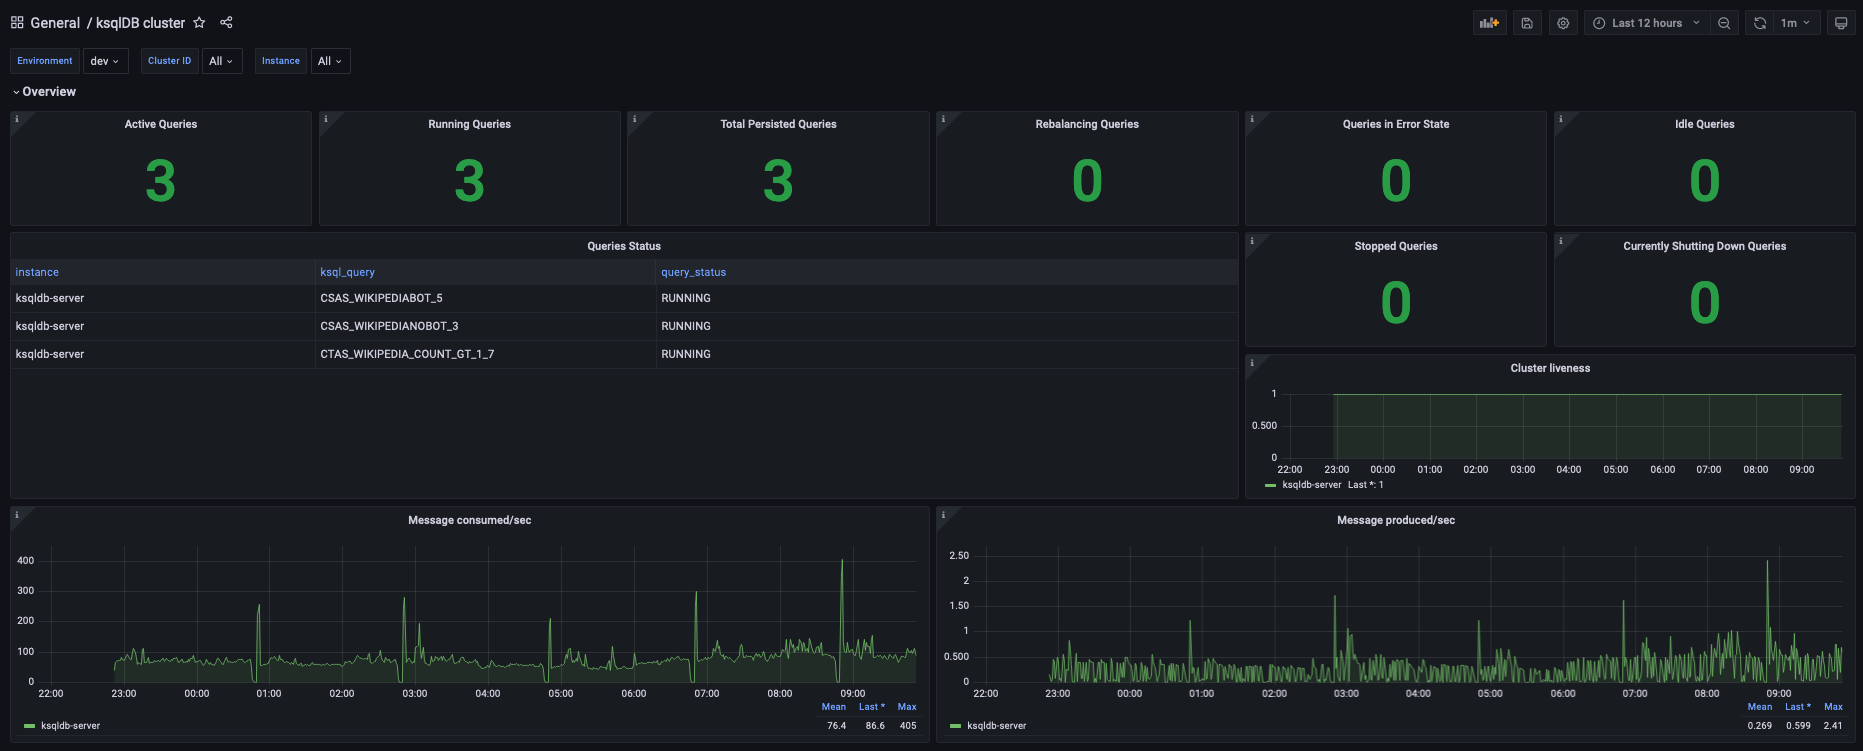Click the Instance variable label
Viewport: 1863px width, 751px height.
tap(281, 61)
